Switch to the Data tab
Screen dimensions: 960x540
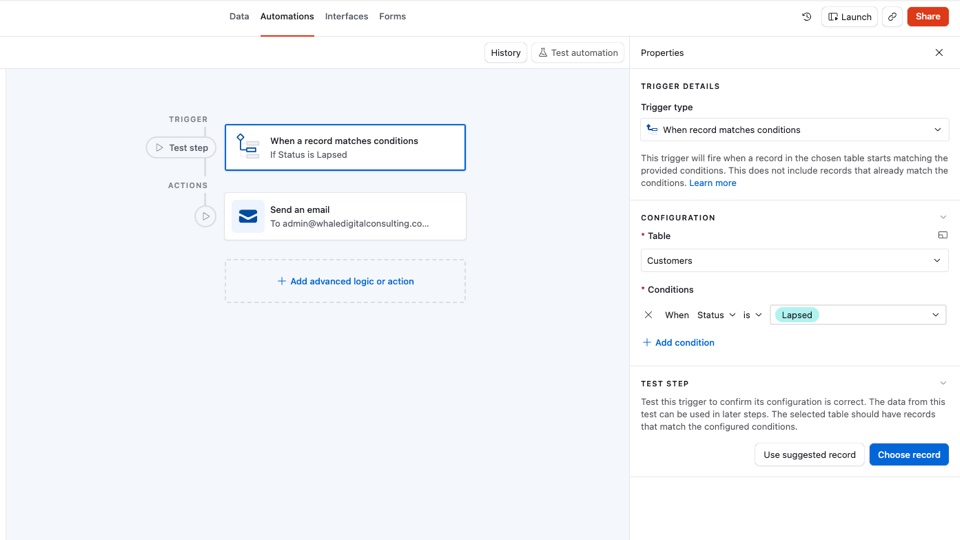point(239,17)
